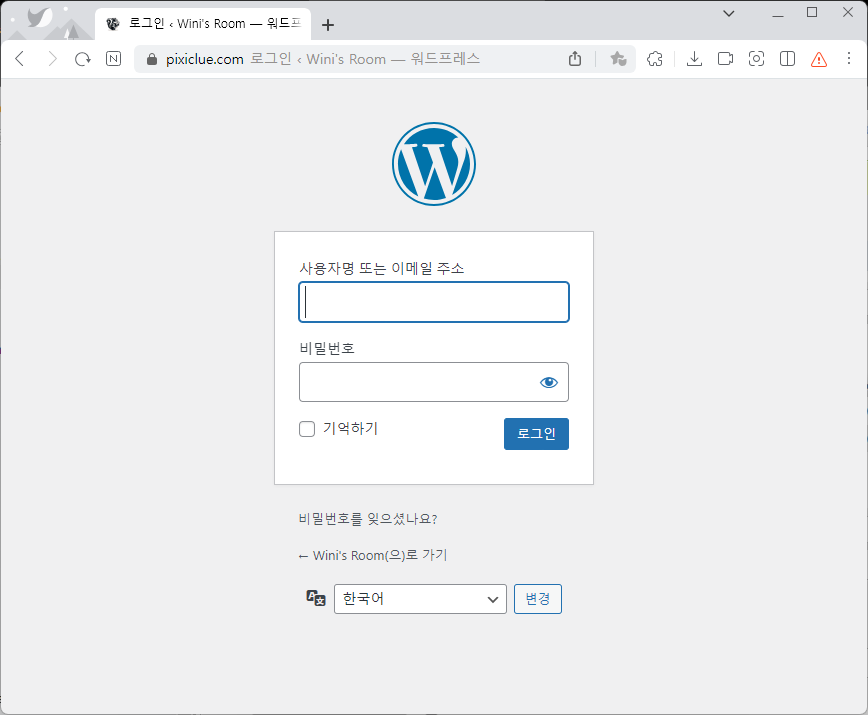Reload the page with the refresh icon
Viewport: 868px width, 715px height.
pyautogui.click(x=82, y=59)
